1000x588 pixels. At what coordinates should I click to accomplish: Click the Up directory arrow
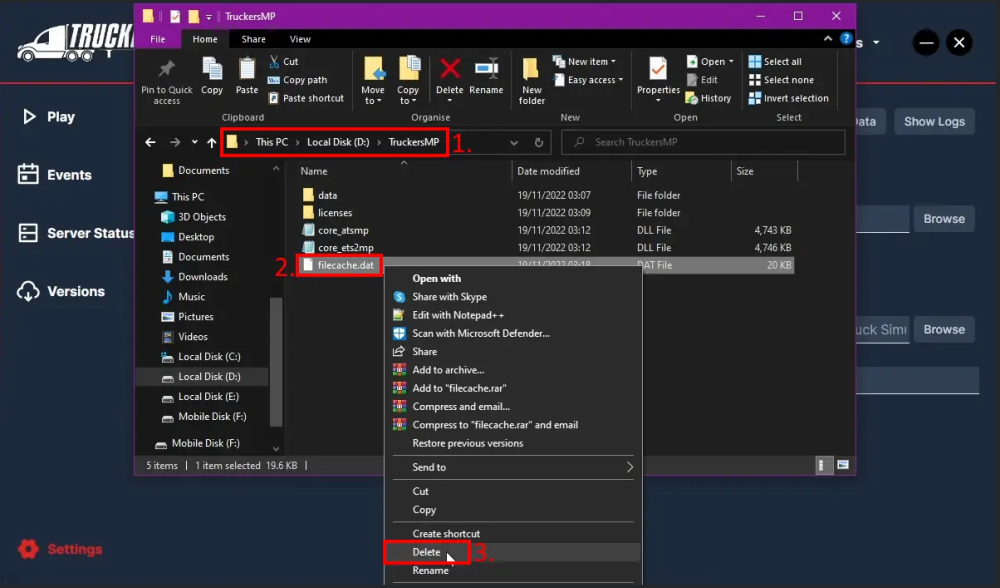click(211, 142)
